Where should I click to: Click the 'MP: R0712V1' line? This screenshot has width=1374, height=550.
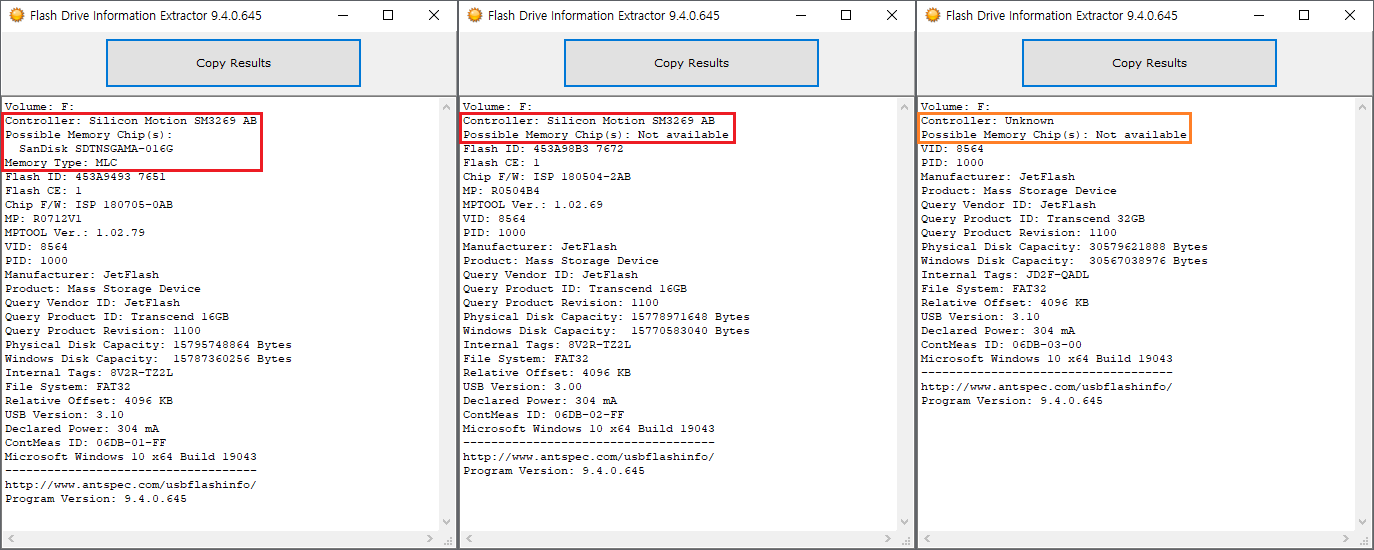pyautogui.click(x=43, y=218)
